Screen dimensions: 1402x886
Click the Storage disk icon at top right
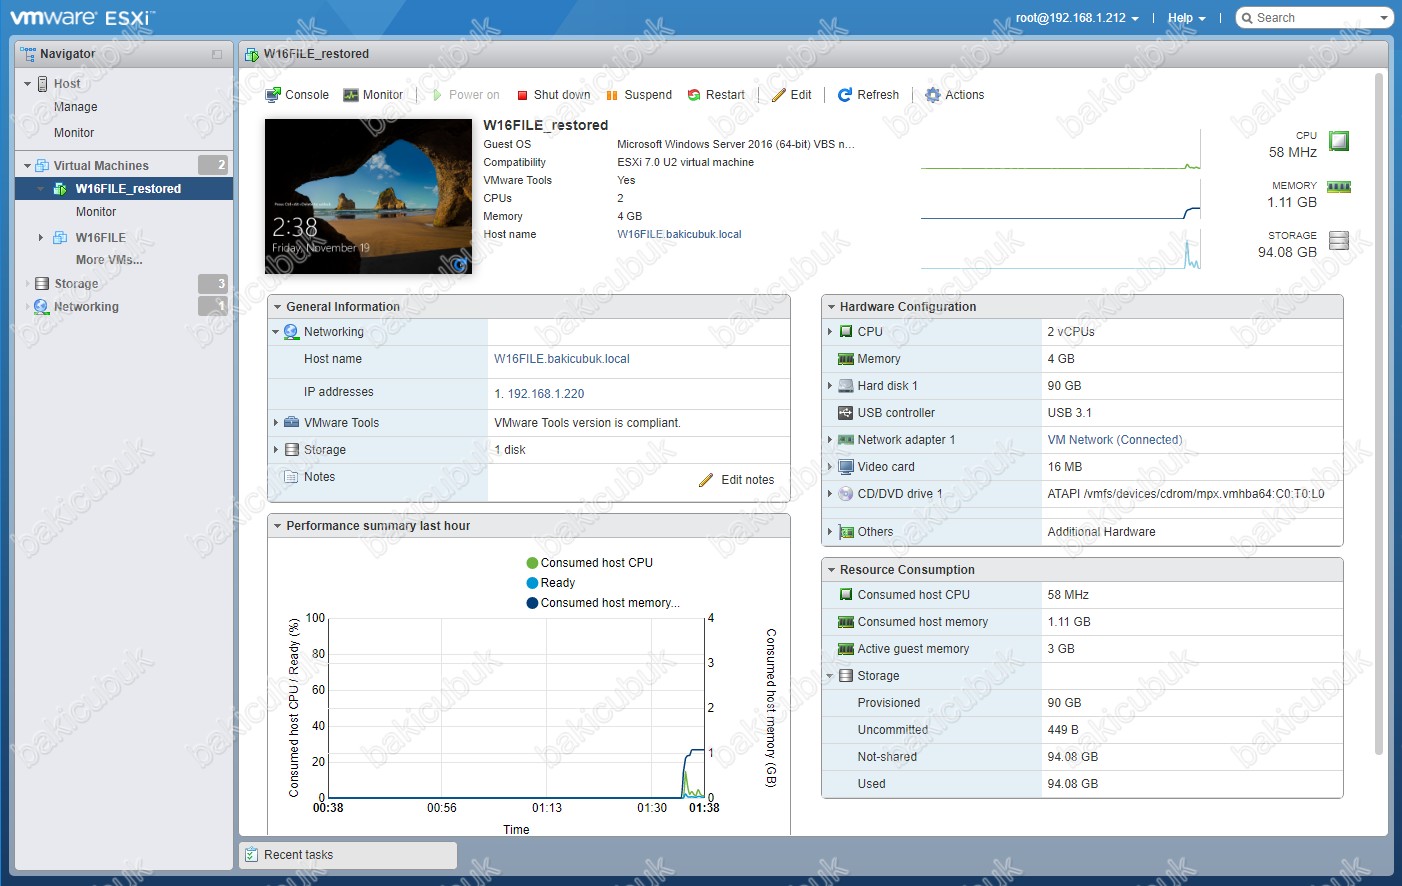click(1339, 240)
